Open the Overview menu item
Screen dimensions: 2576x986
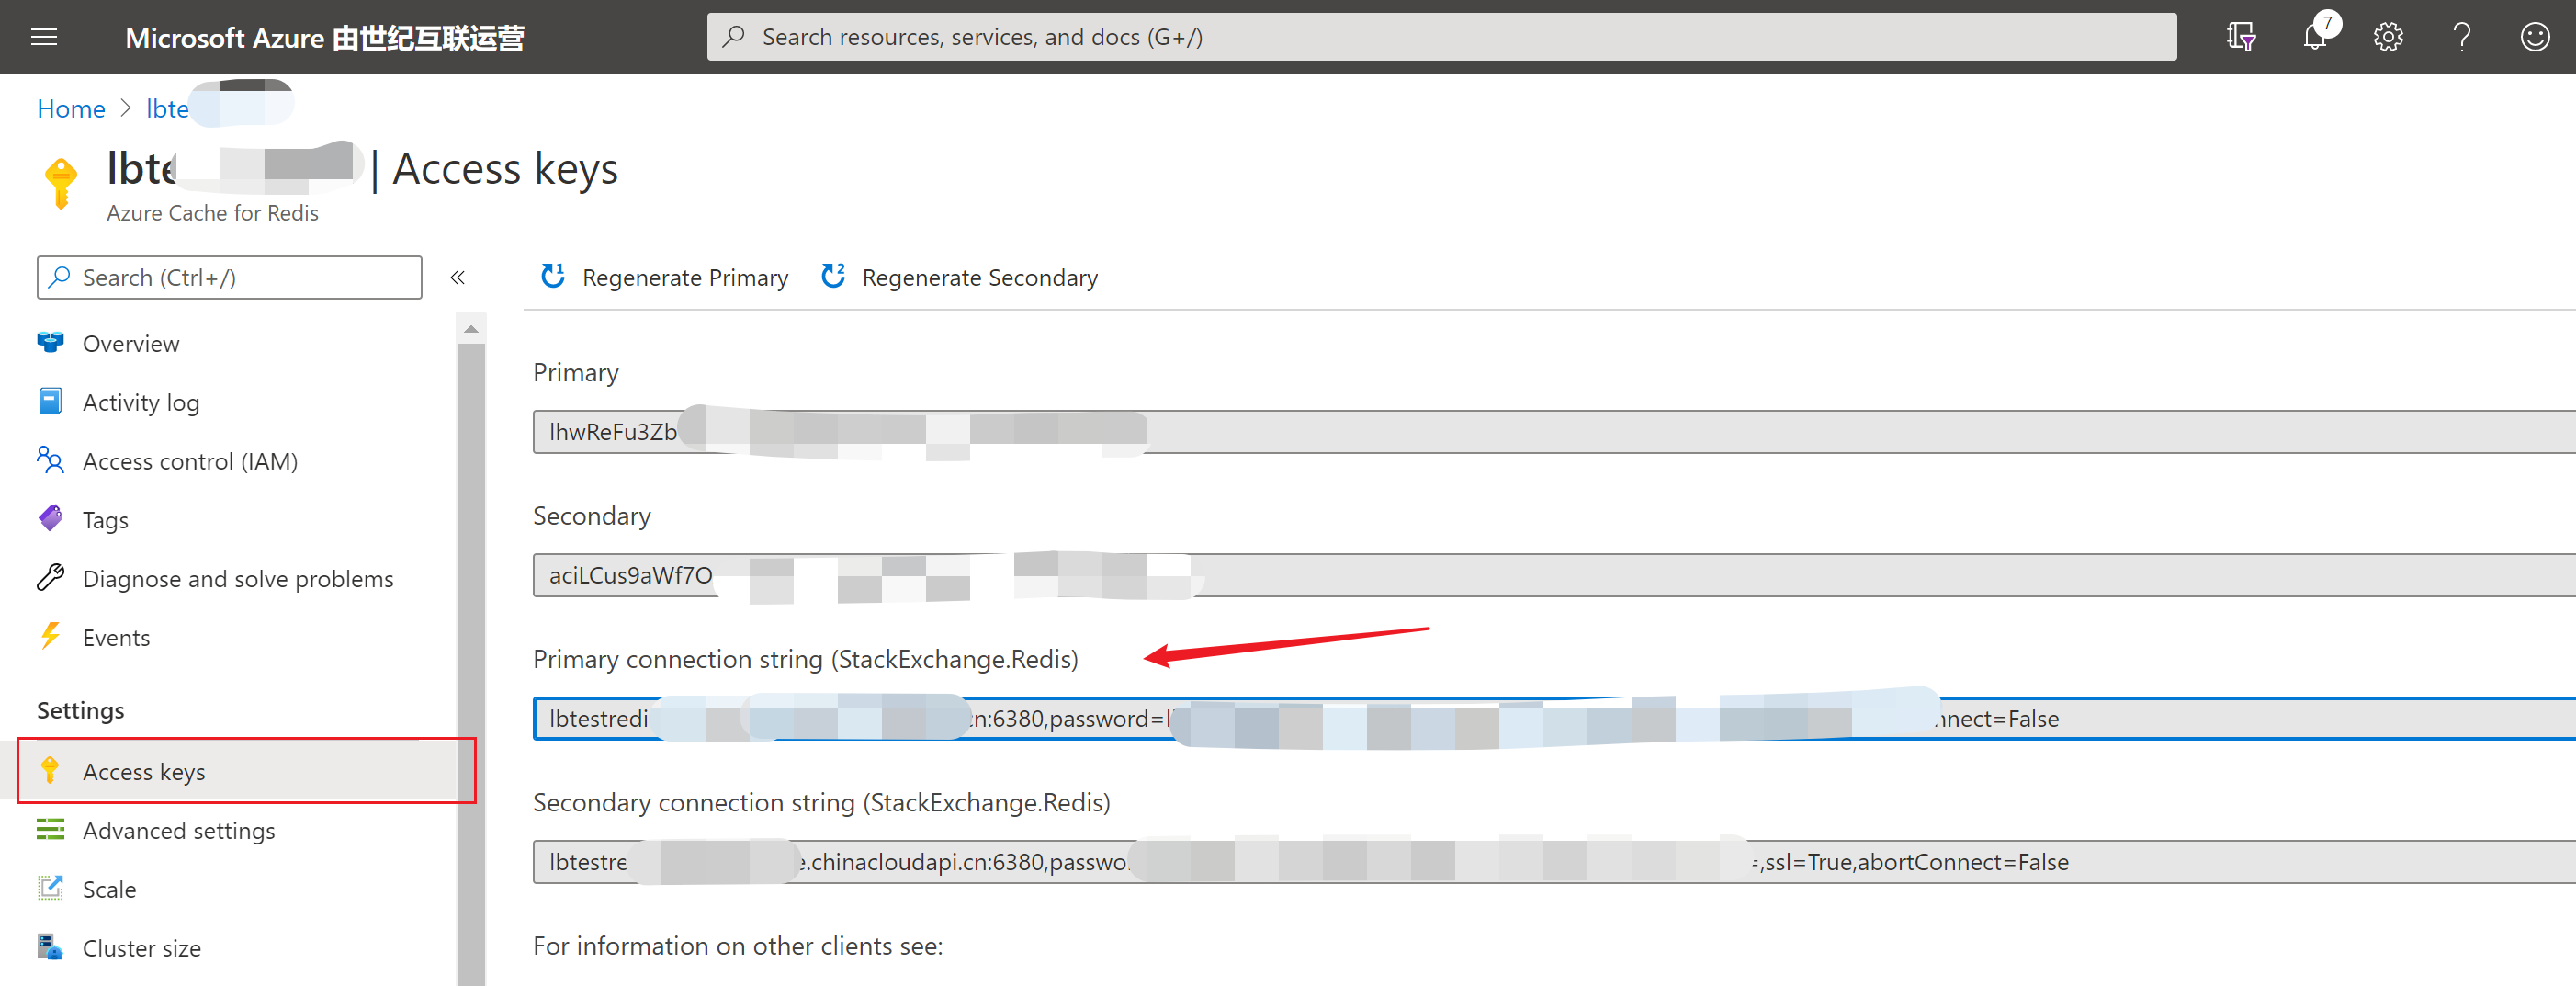click(x=131, y=343)
